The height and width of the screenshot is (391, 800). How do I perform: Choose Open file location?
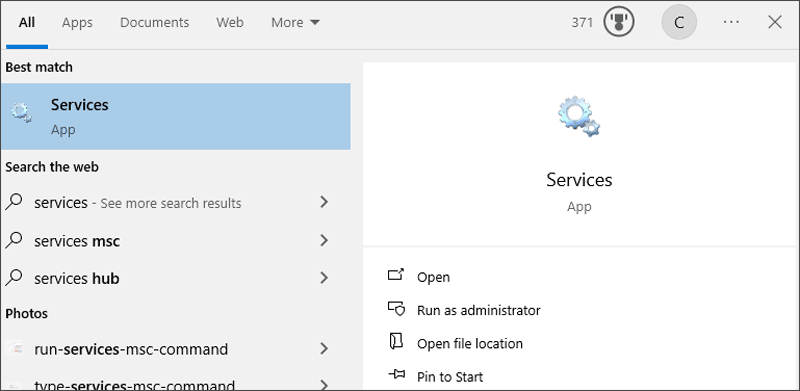point(470,344)
